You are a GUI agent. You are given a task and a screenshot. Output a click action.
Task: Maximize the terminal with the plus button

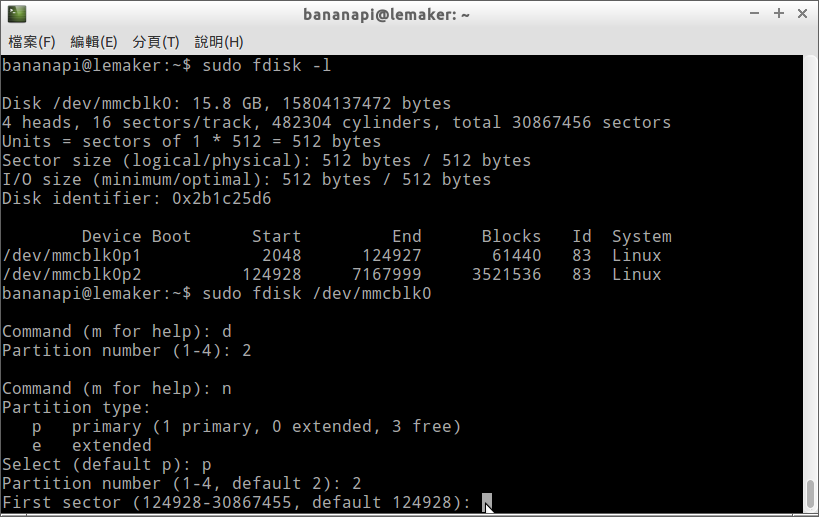[779, 14]
